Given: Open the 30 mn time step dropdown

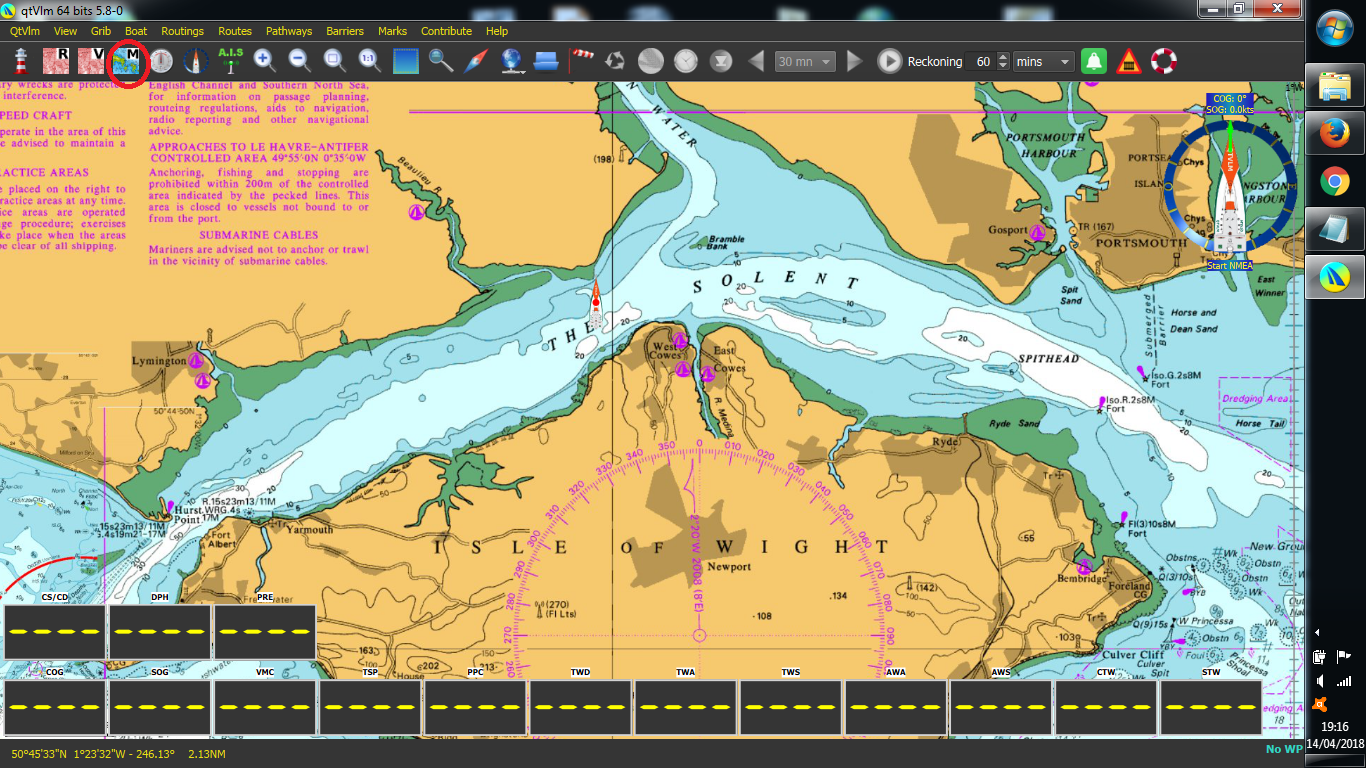Looking at the screenshot, I should 806,62.
